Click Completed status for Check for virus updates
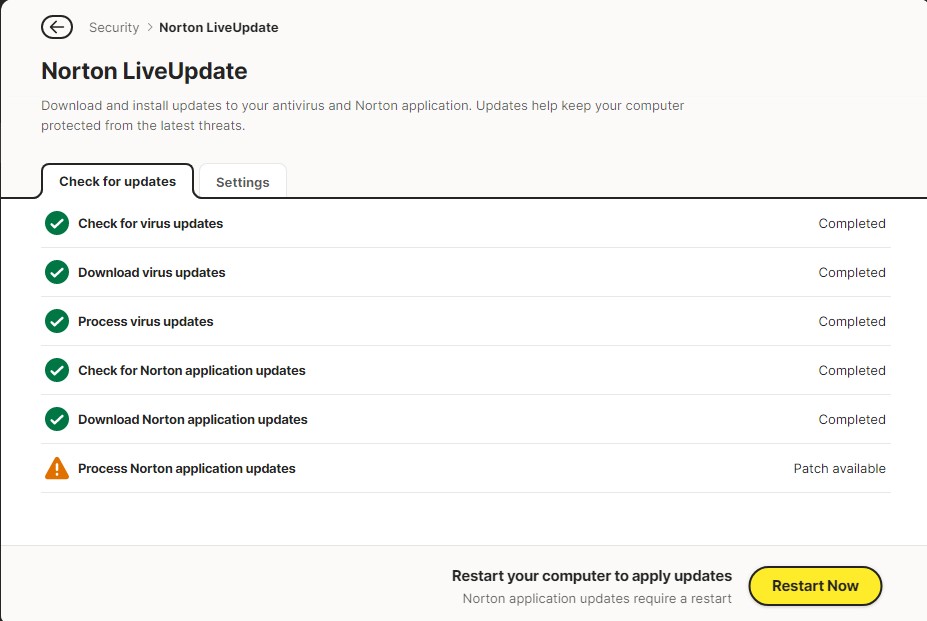 (x=852, y=224)
